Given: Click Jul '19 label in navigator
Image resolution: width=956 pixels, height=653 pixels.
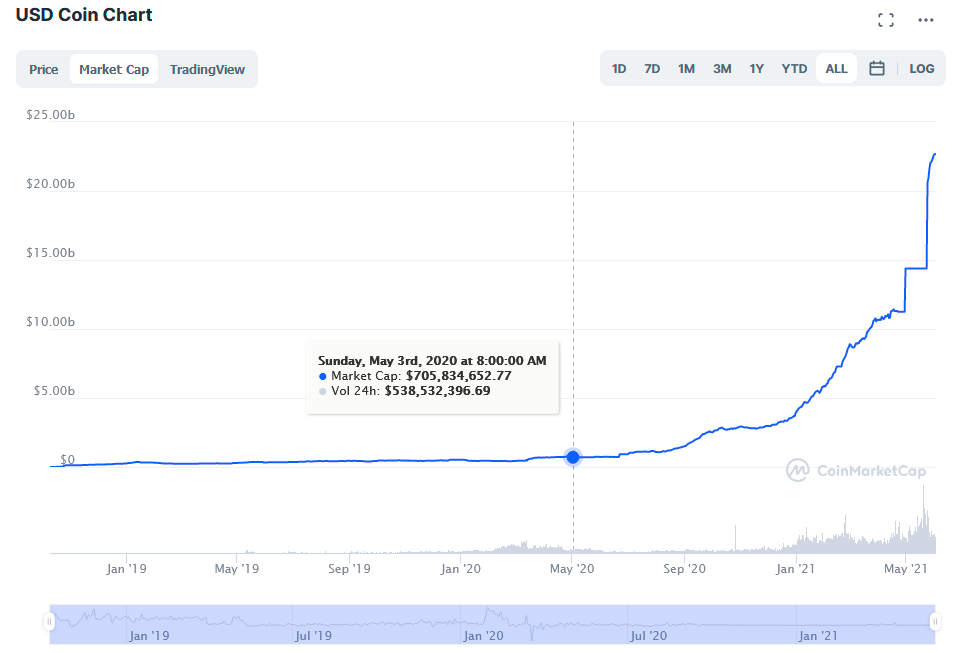Looking at the screenshot, I should [x=313, y=636].
